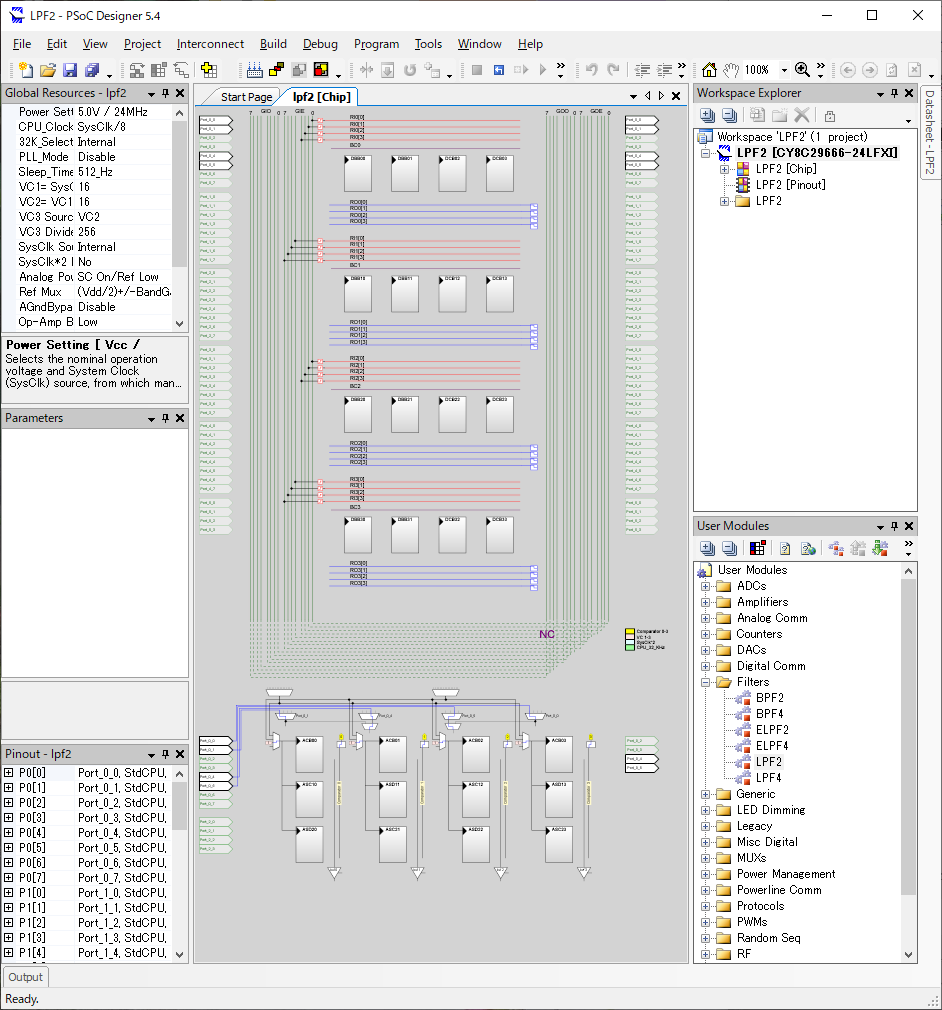Screen dimensions: 942x1010
Task: Click the yellow plus user module icon
Action: tap(209, 70)
